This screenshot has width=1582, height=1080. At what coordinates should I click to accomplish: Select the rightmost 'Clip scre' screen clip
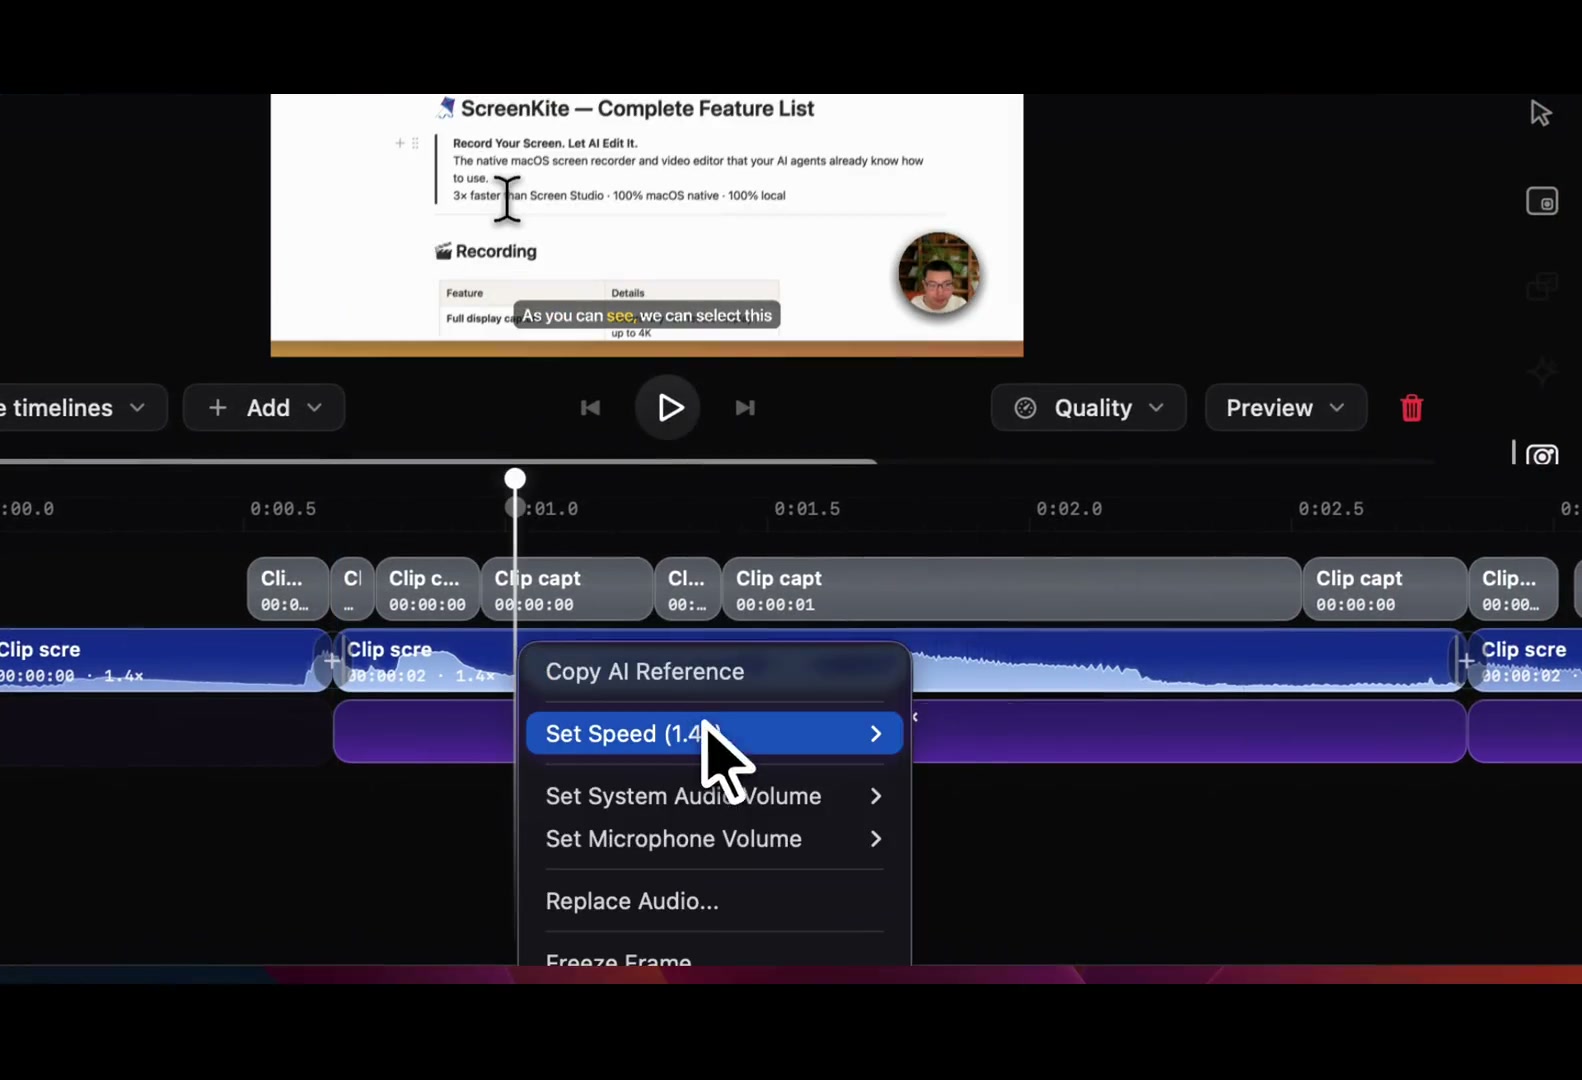(x=1525, y=660)
